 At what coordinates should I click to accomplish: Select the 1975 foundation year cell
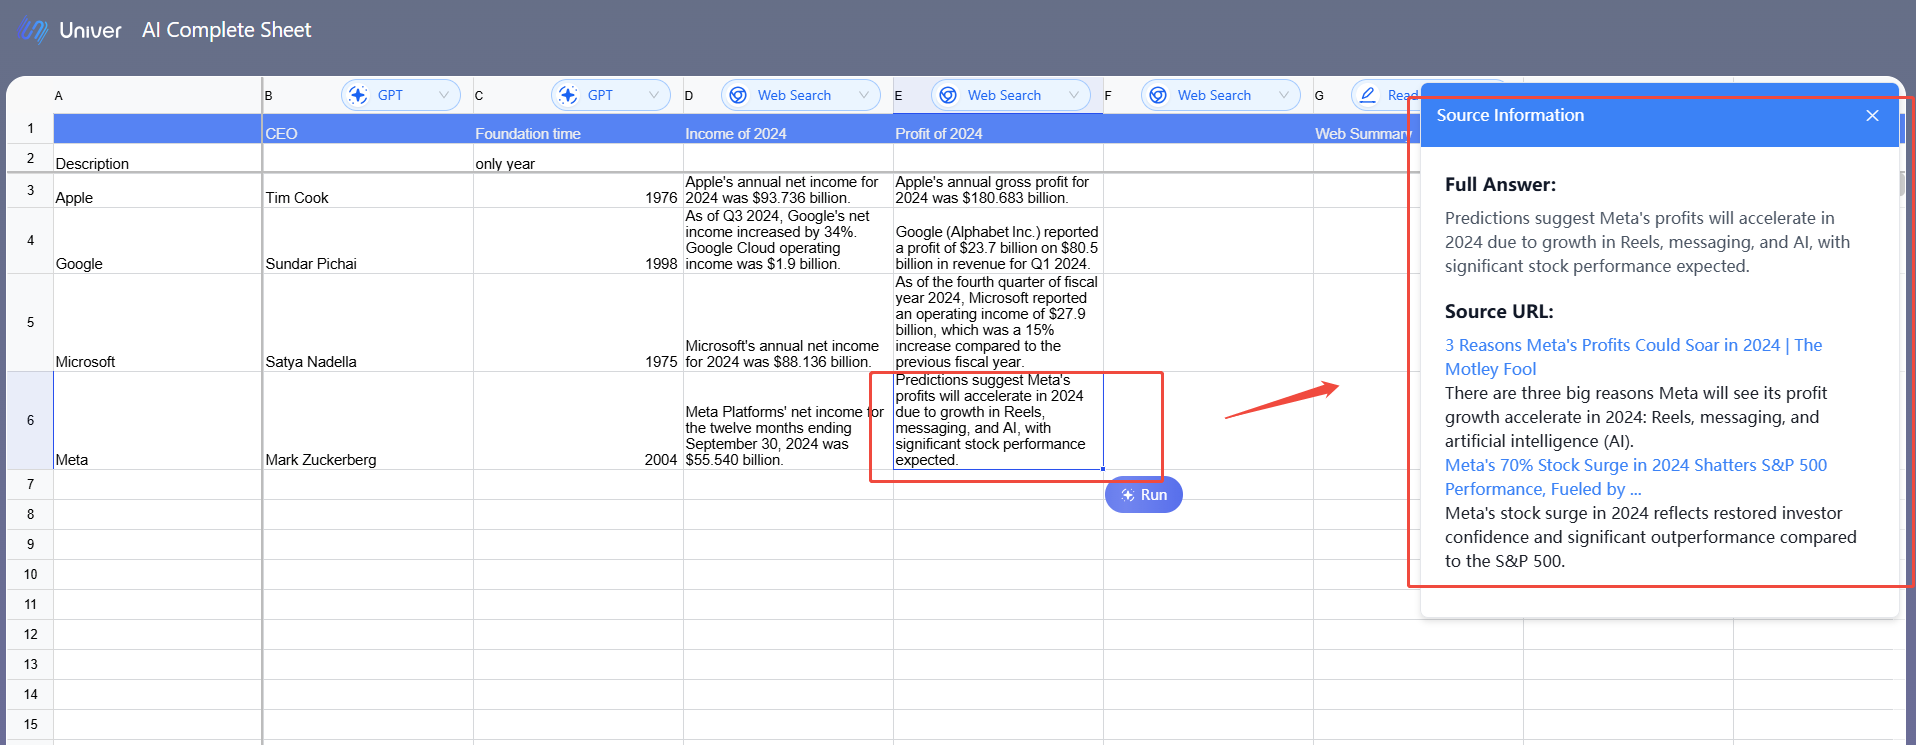pos(578,323)
